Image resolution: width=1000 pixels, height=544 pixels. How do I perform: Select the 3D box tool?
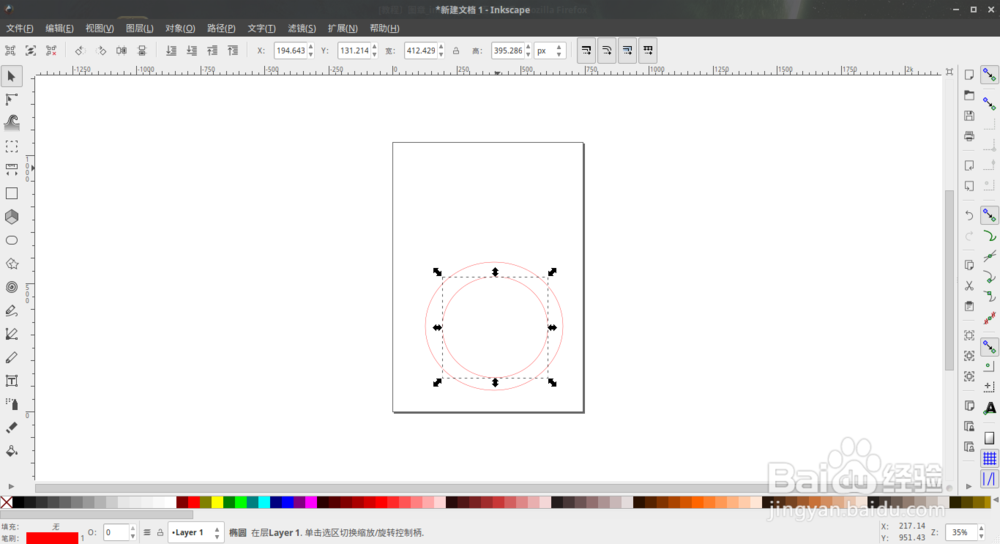[x=11, y=217]
